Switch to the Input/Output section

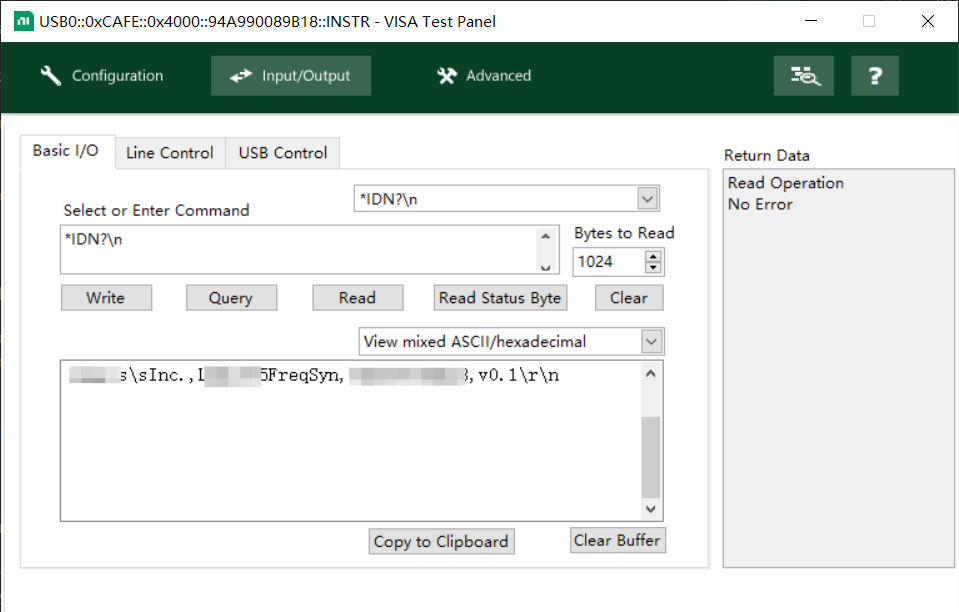tap(291, 76)
